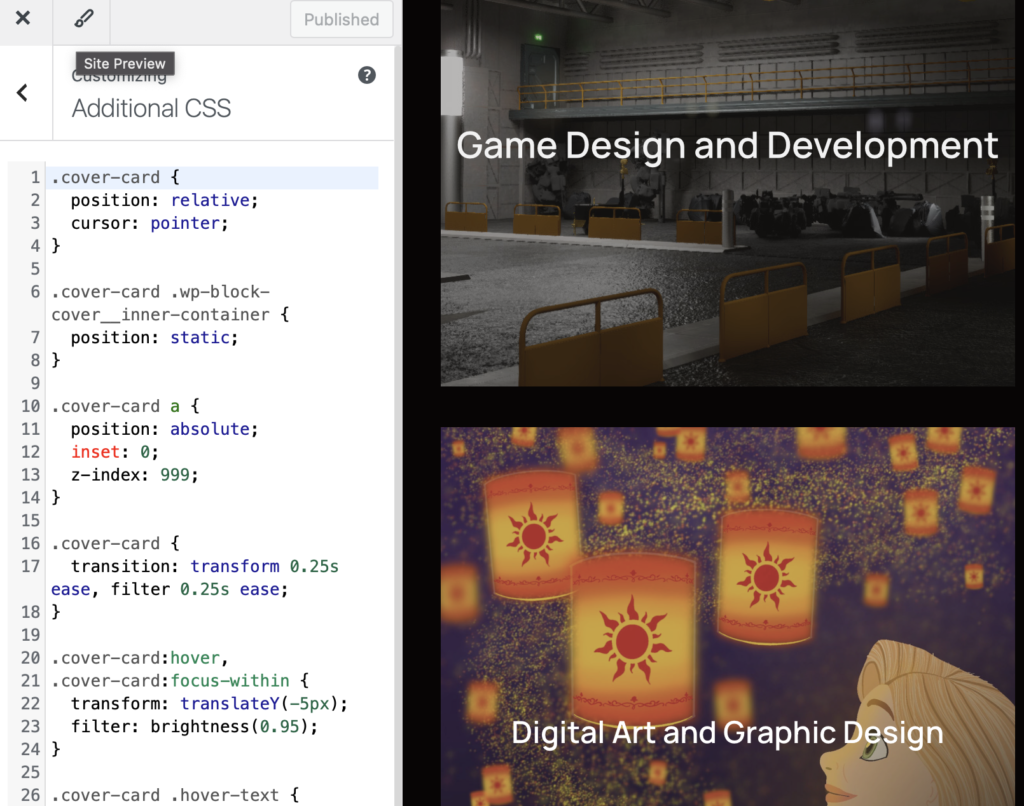Image resolution: width=1024 pixels, height=806 pixels.
Task: Close the Customizer with the X icon
Action: 23,18
